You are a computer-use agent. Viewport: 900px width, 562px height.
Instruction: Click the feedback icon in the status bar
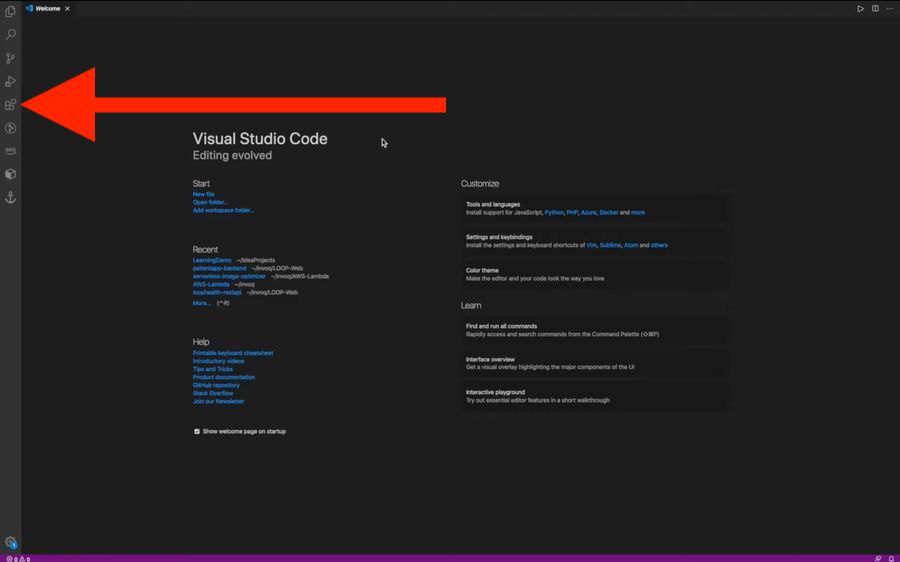(x=878, y=559)
